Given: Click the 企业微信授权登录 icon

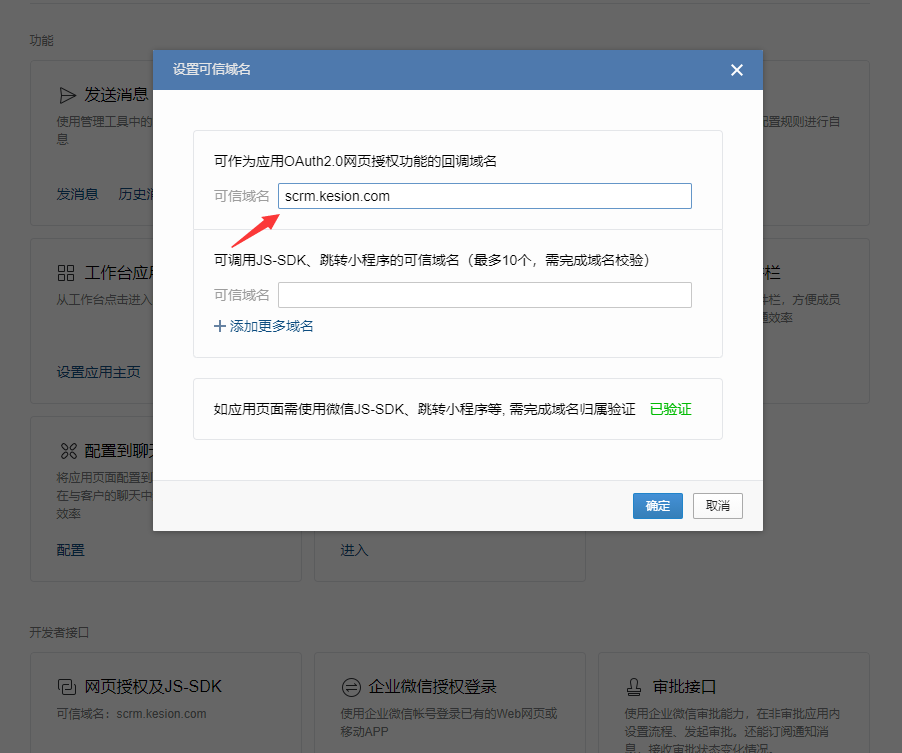Looking at the screenshot, I should coord(351,687).
